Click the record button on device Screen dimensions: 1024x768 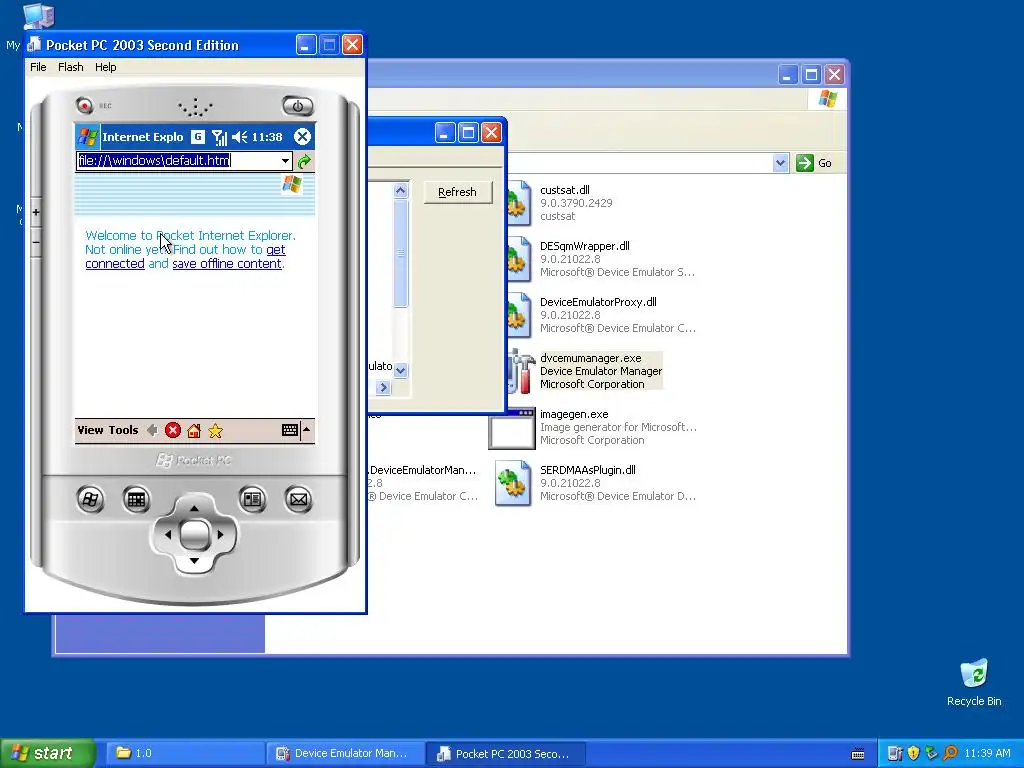tap(84, 105)
